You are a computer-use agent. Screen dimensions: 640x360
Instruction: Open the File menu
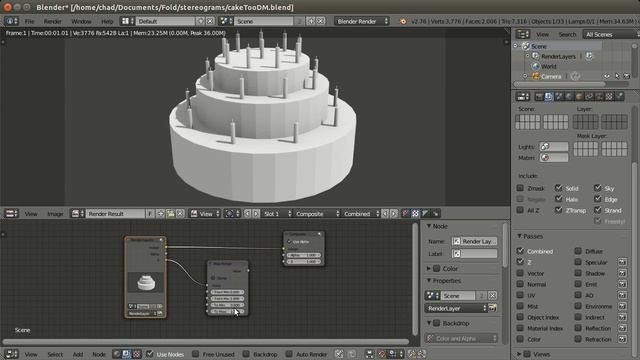(29, 21)
